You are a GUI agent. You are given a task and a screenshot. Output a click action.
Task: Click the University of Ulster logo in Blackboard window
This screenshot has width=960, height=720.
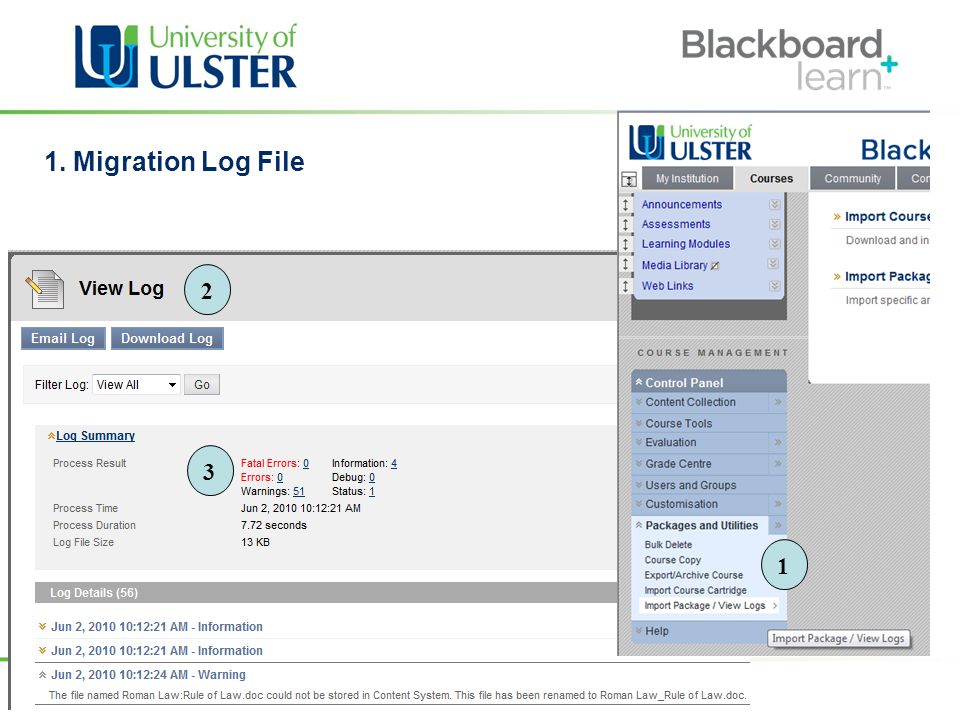(x=690, y=143)
